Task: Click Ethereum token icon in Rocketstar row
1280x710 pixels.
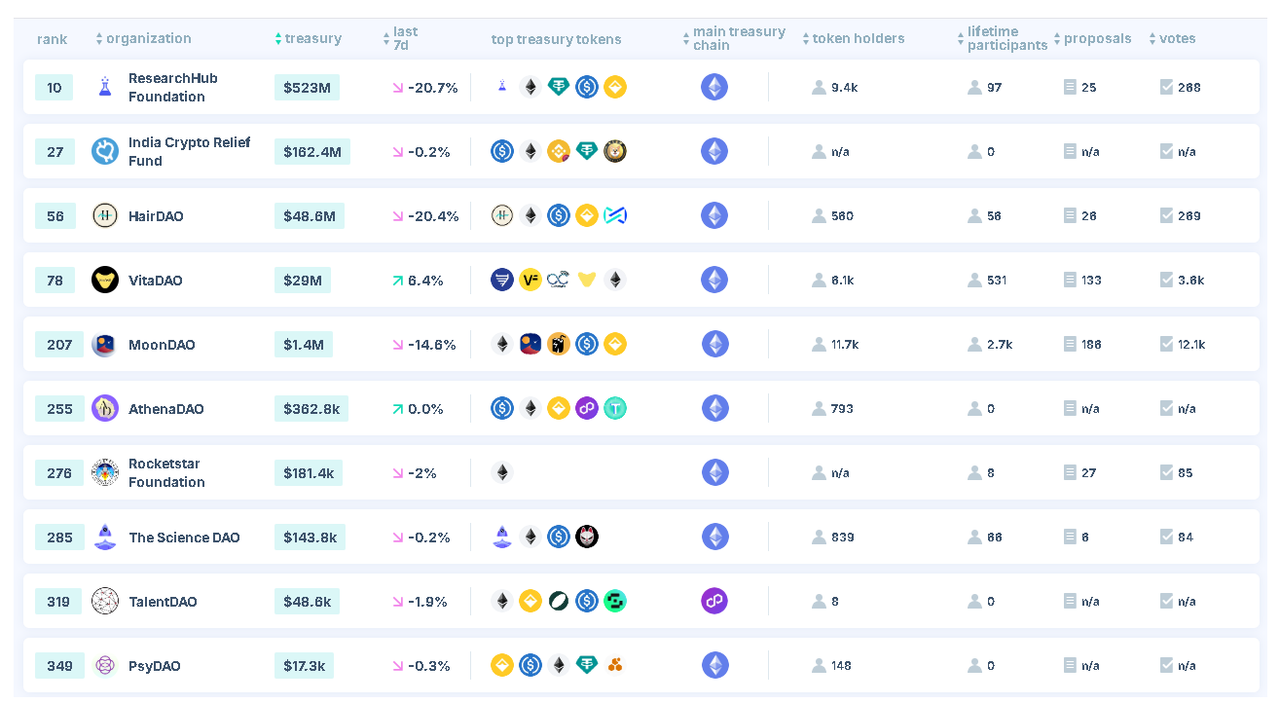Action: (502, 472)
